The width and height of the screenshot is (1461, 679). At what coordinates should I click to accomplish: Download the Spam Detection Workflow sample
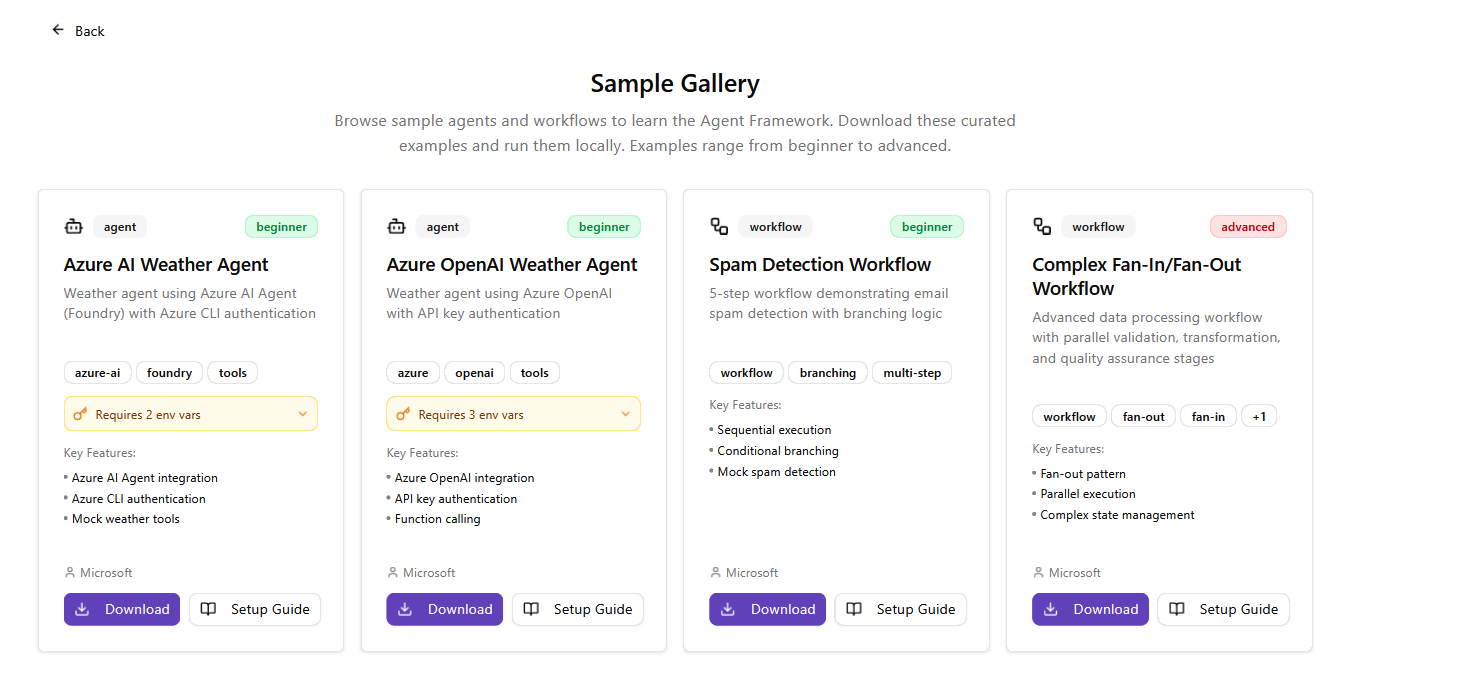click(768, 609)
